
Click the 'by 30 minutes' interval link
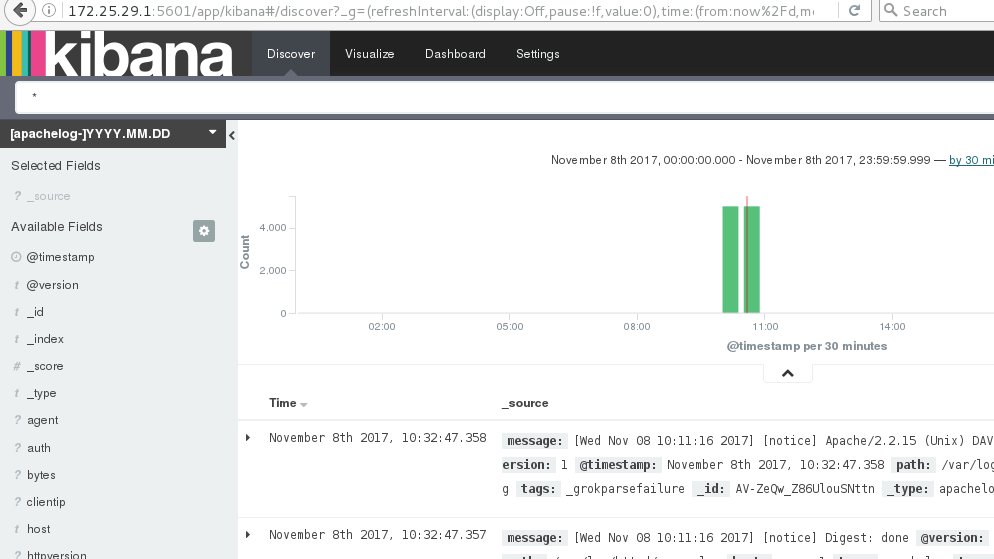[x=971, y=160]
